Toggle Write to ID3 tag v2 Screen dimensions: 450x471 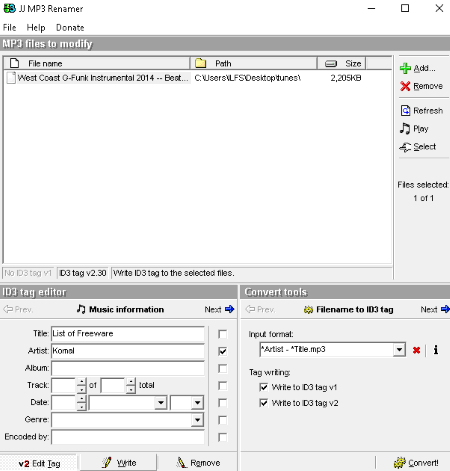coord(264,403)
